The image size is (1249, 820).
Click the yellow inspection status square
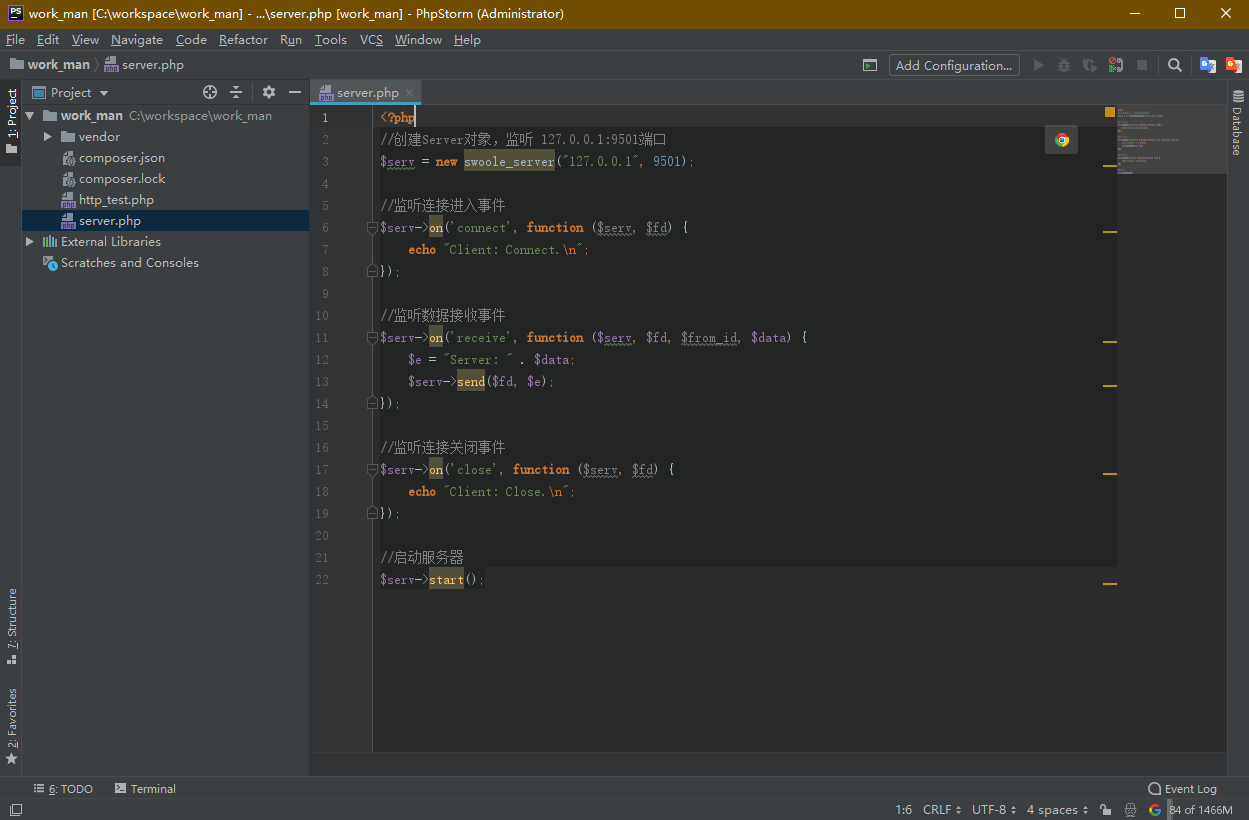click(x=1110, y=112)
